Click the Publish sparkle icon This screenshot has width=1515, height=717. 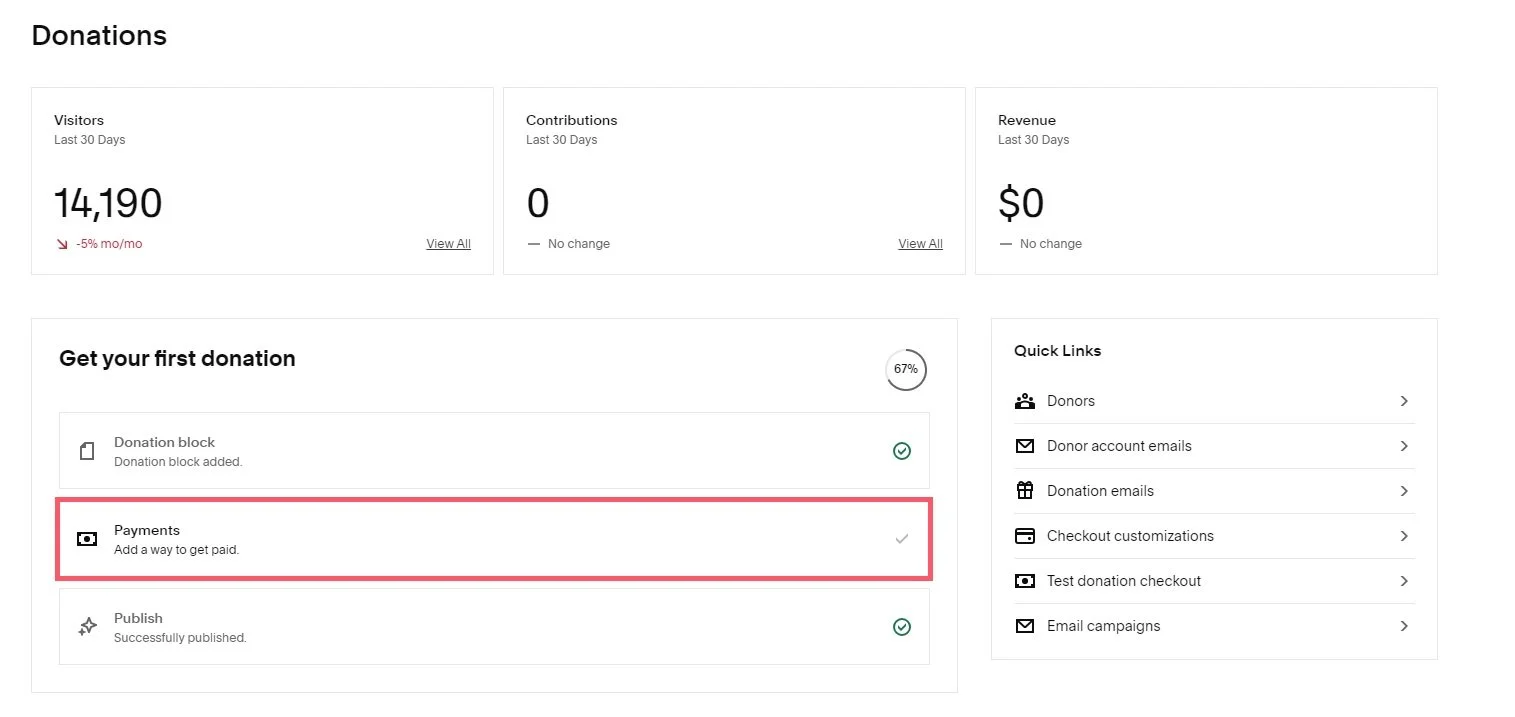tap(86, 626)
